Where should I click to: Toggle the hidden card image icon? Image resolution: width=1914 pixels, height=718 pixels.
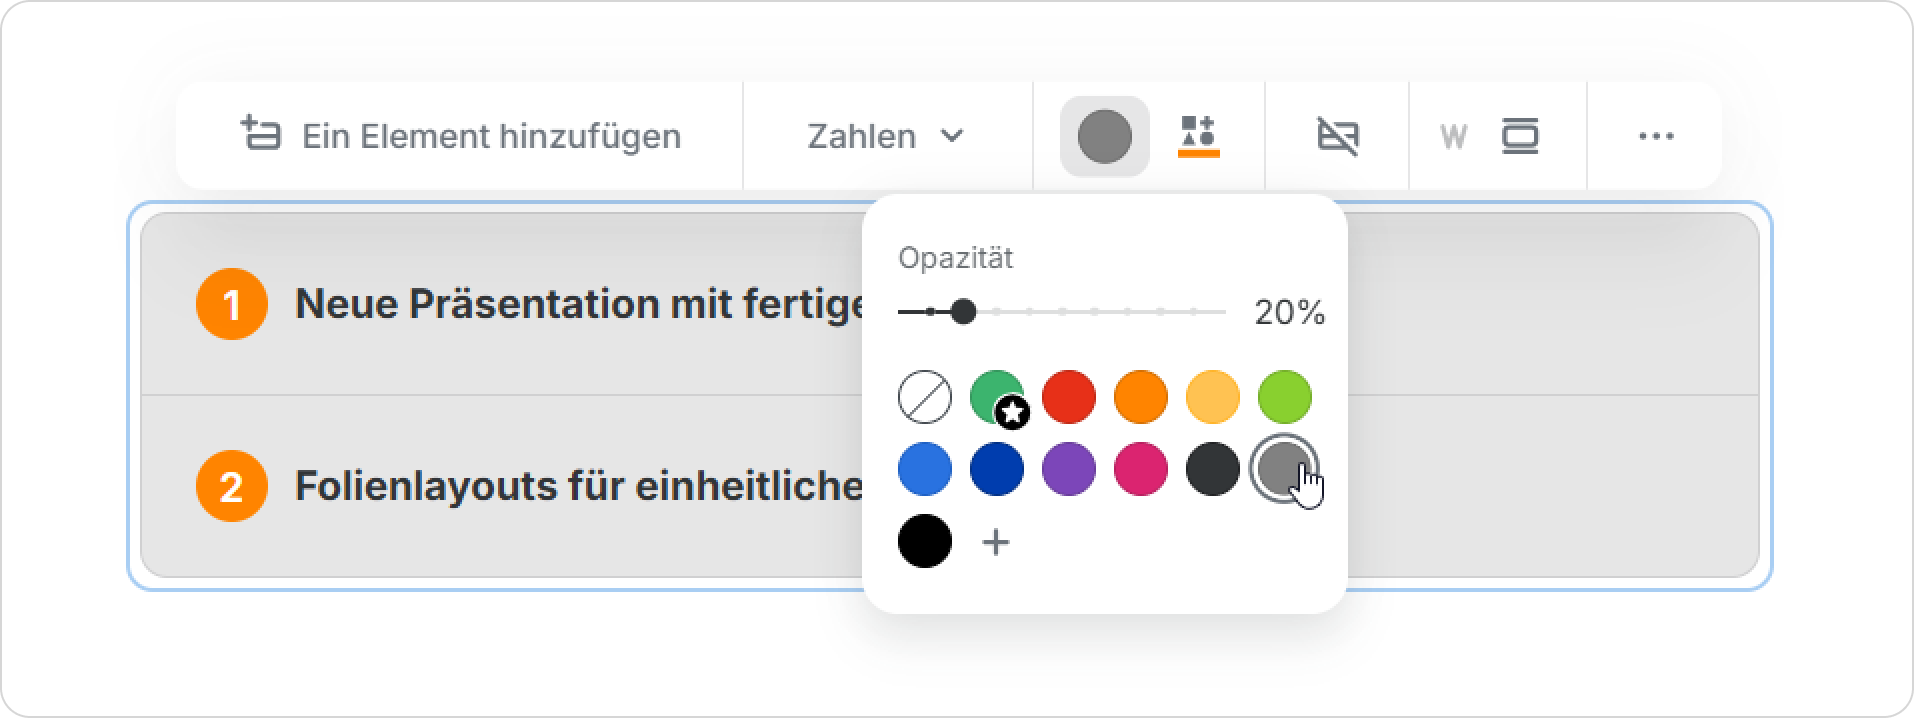click(1337, 136)
